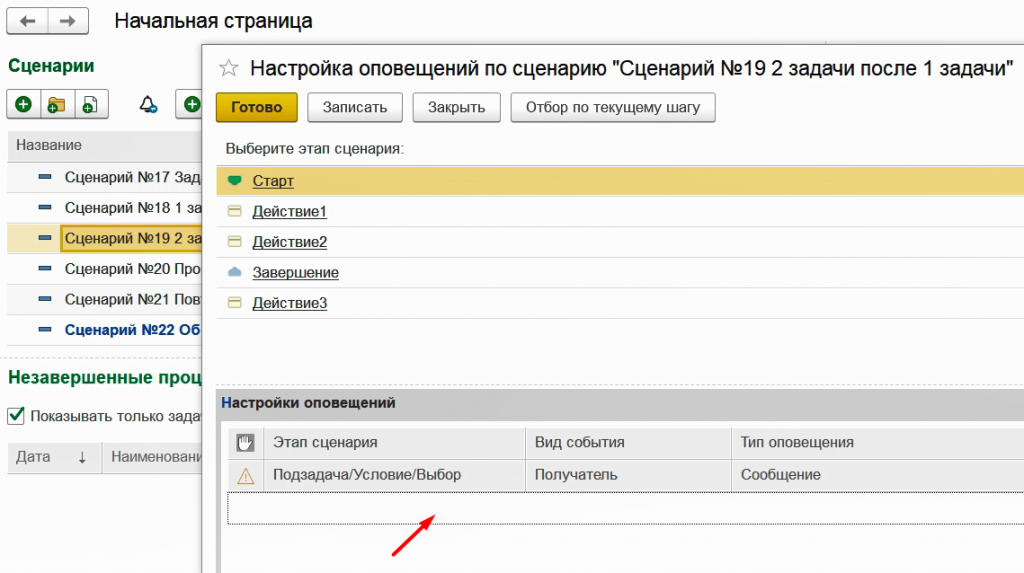Click 'Тип оповещения' column header
Viewport: 1024px width, 573px height.
(878, 442)
